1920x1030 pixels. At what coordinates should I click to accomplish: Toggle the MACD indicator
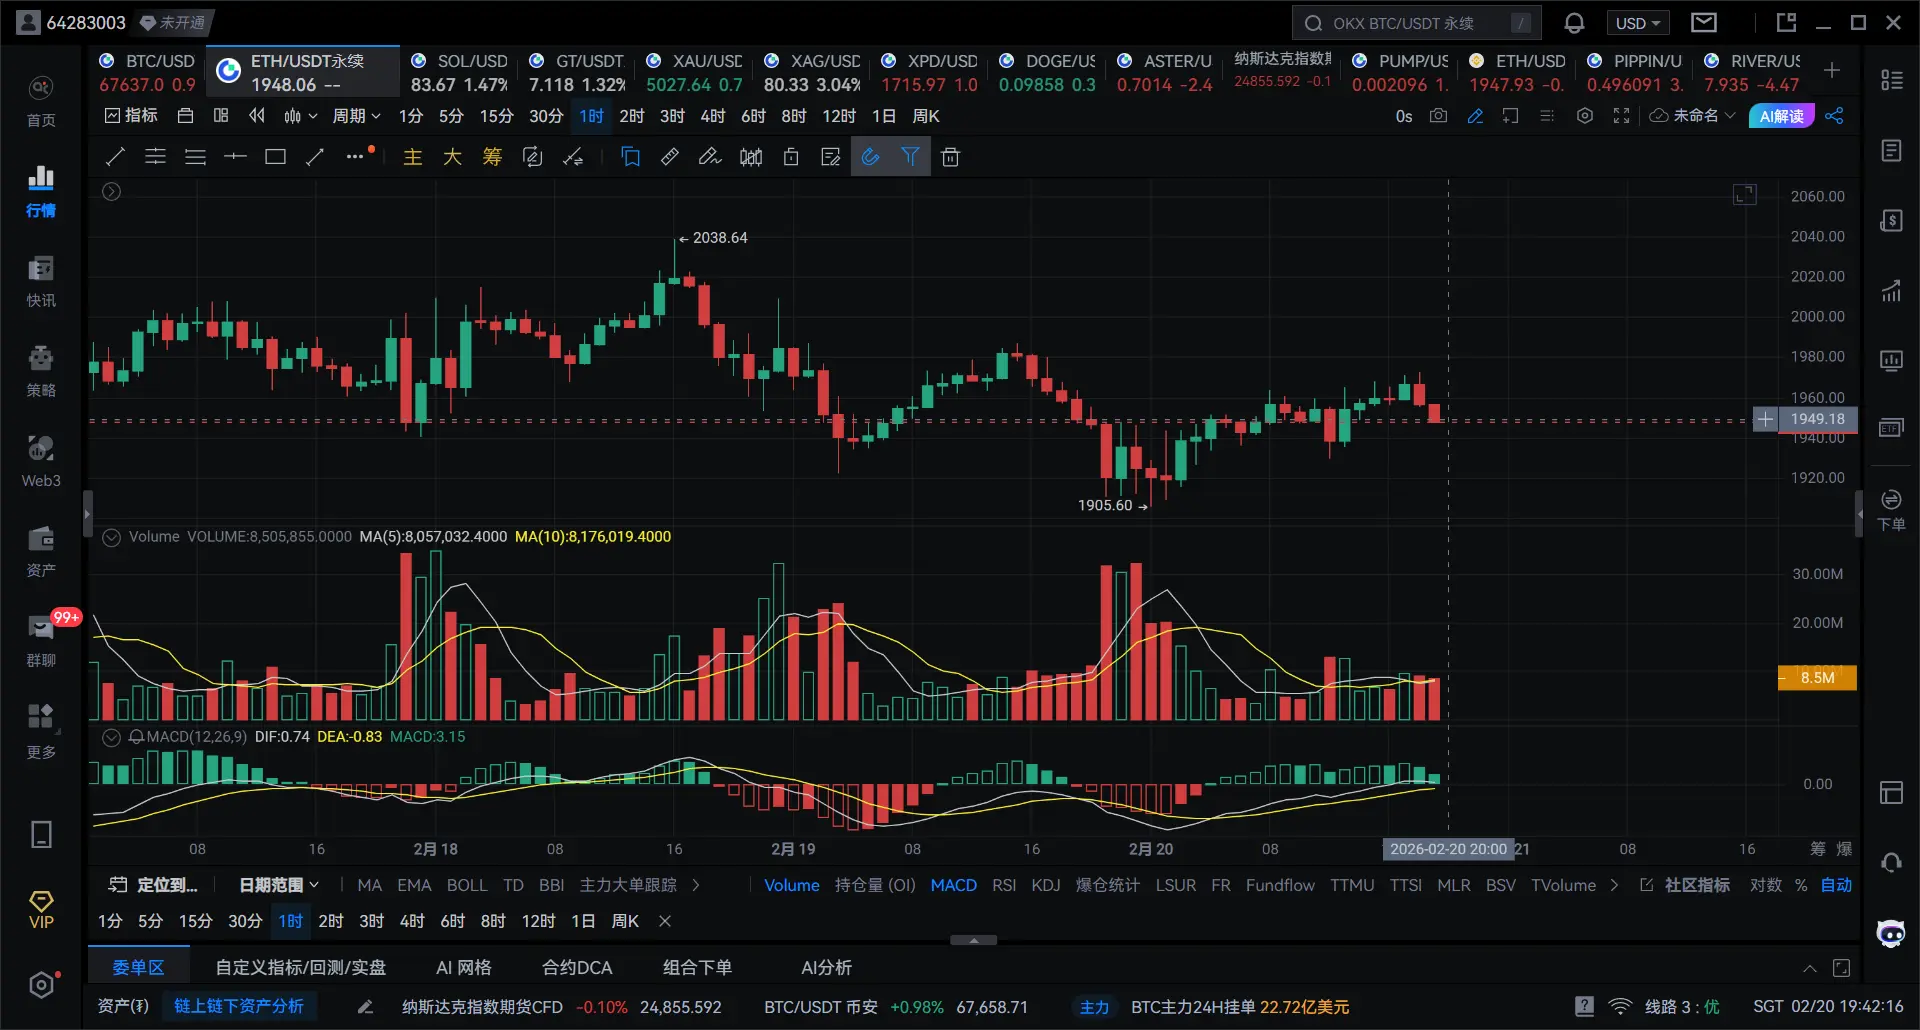pos(953,885)
